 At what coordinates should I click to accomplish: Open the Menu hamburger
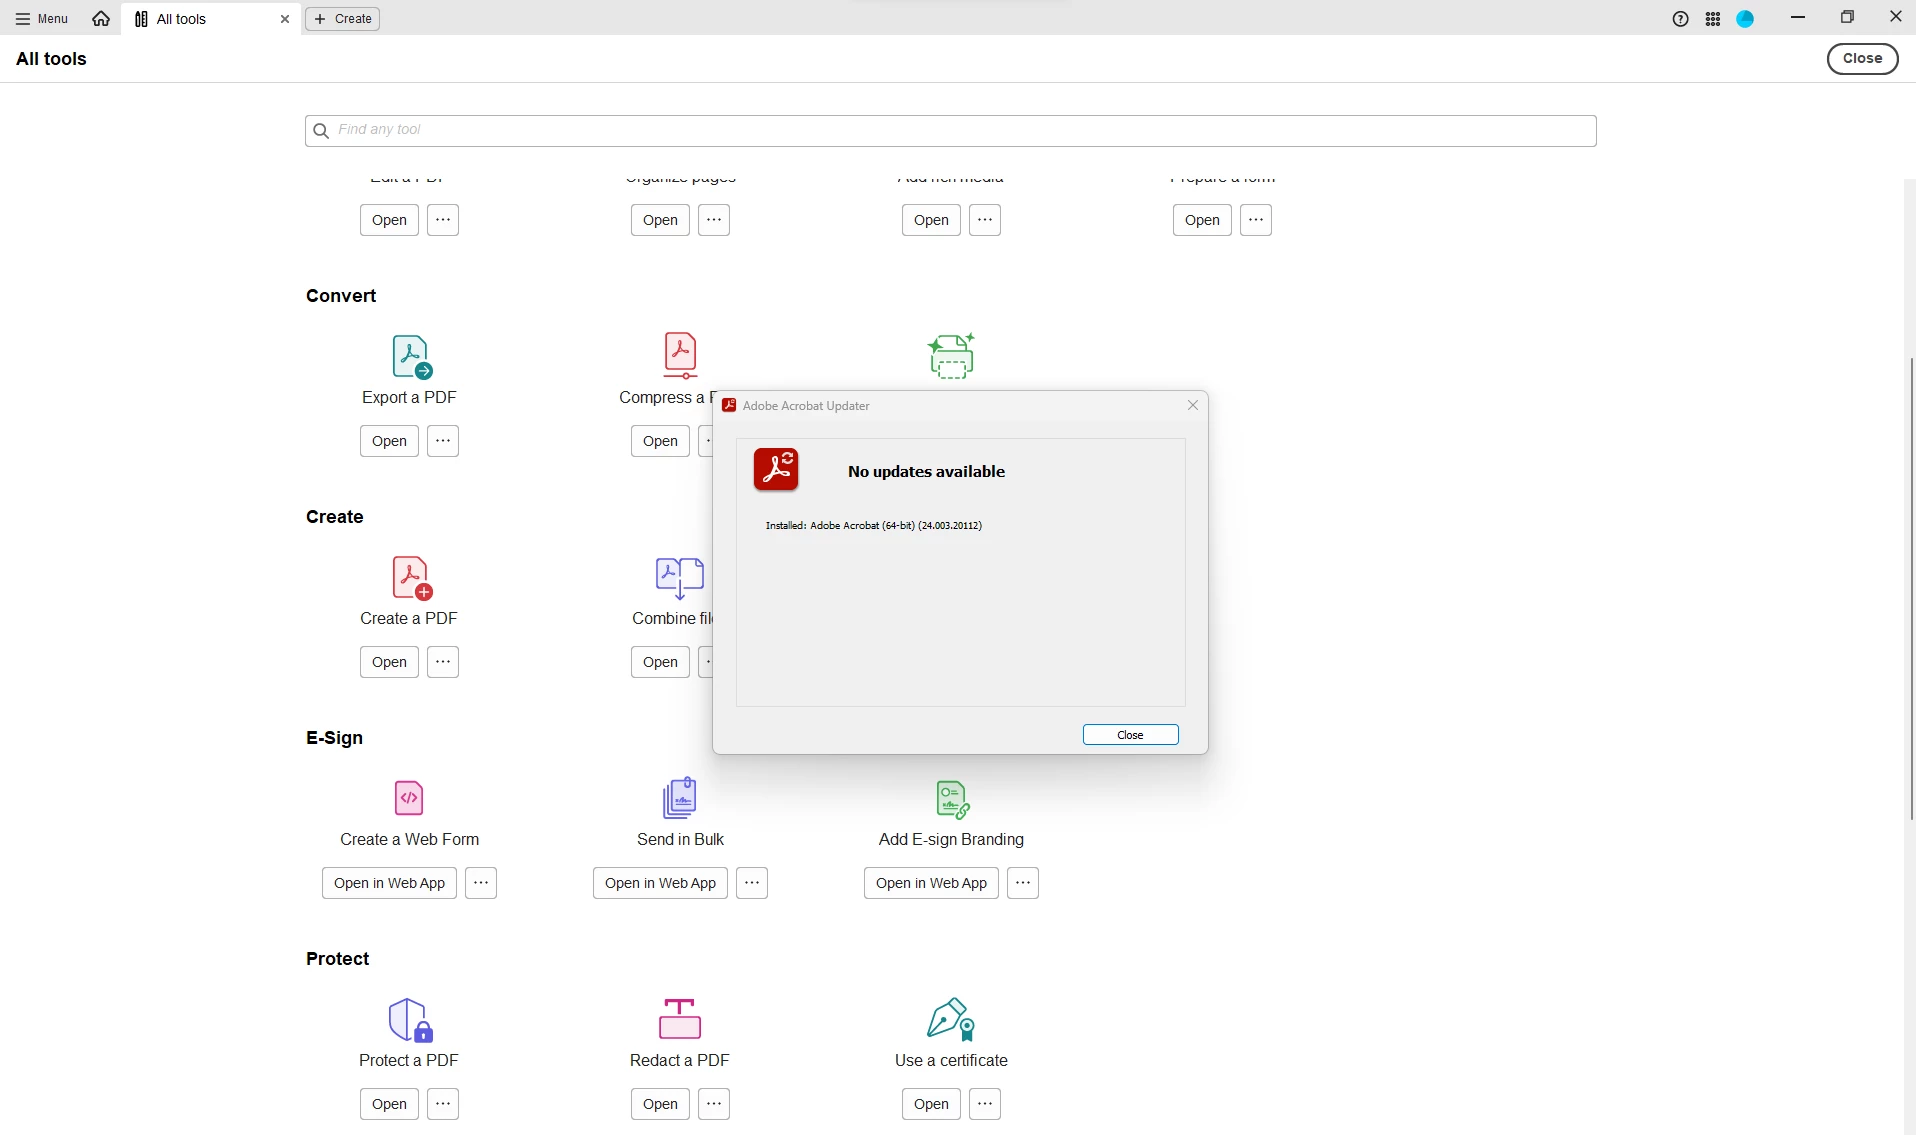(x=42, y=19)
